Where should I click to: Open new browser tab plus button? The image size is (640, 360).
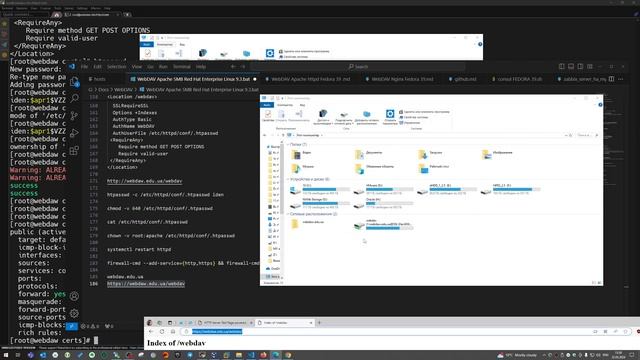pyautogui.click(x=319, y=322)
